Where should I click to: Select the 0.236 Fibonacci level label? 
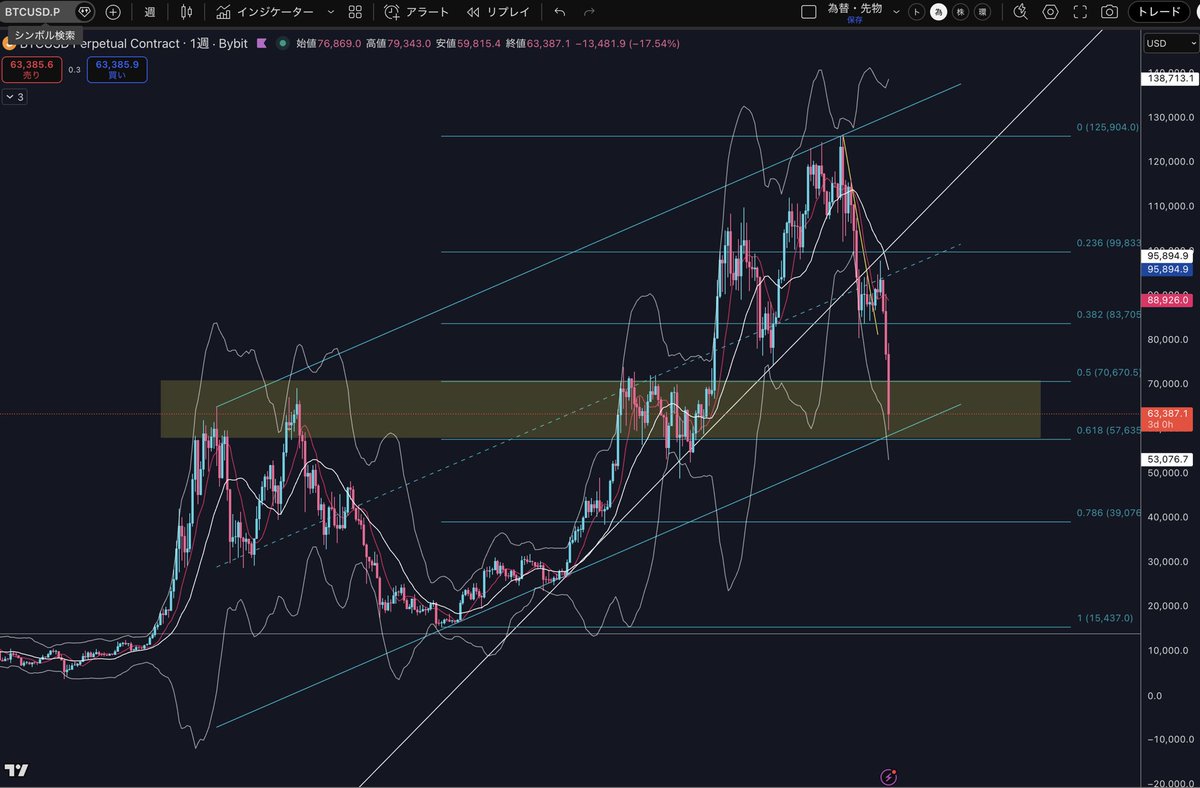[x=1108, y=243]
